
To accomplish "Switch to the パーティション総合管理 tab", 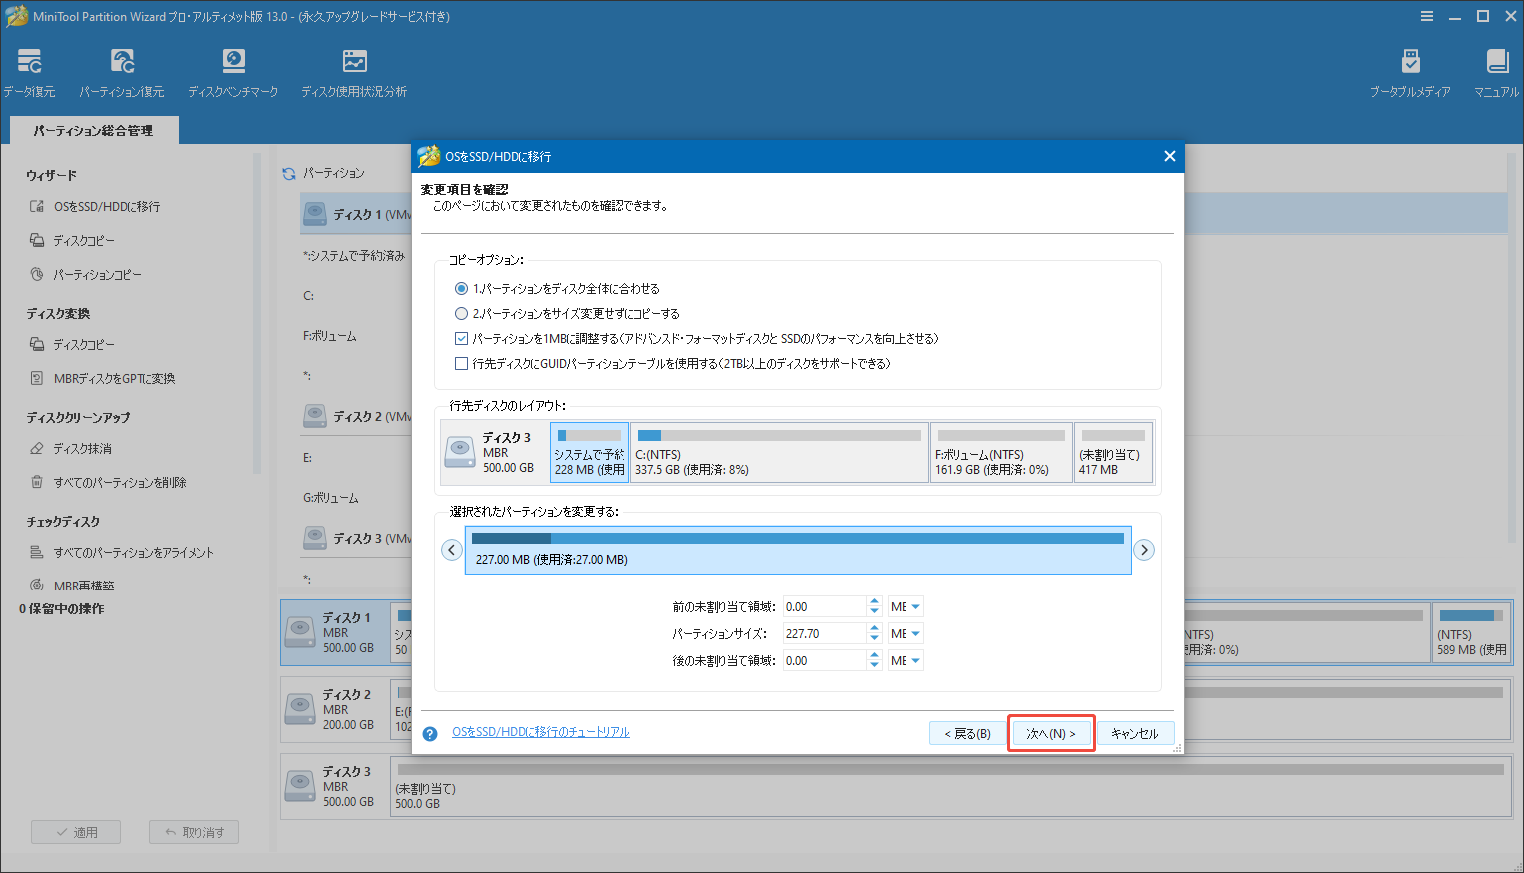I will (93, 129).
